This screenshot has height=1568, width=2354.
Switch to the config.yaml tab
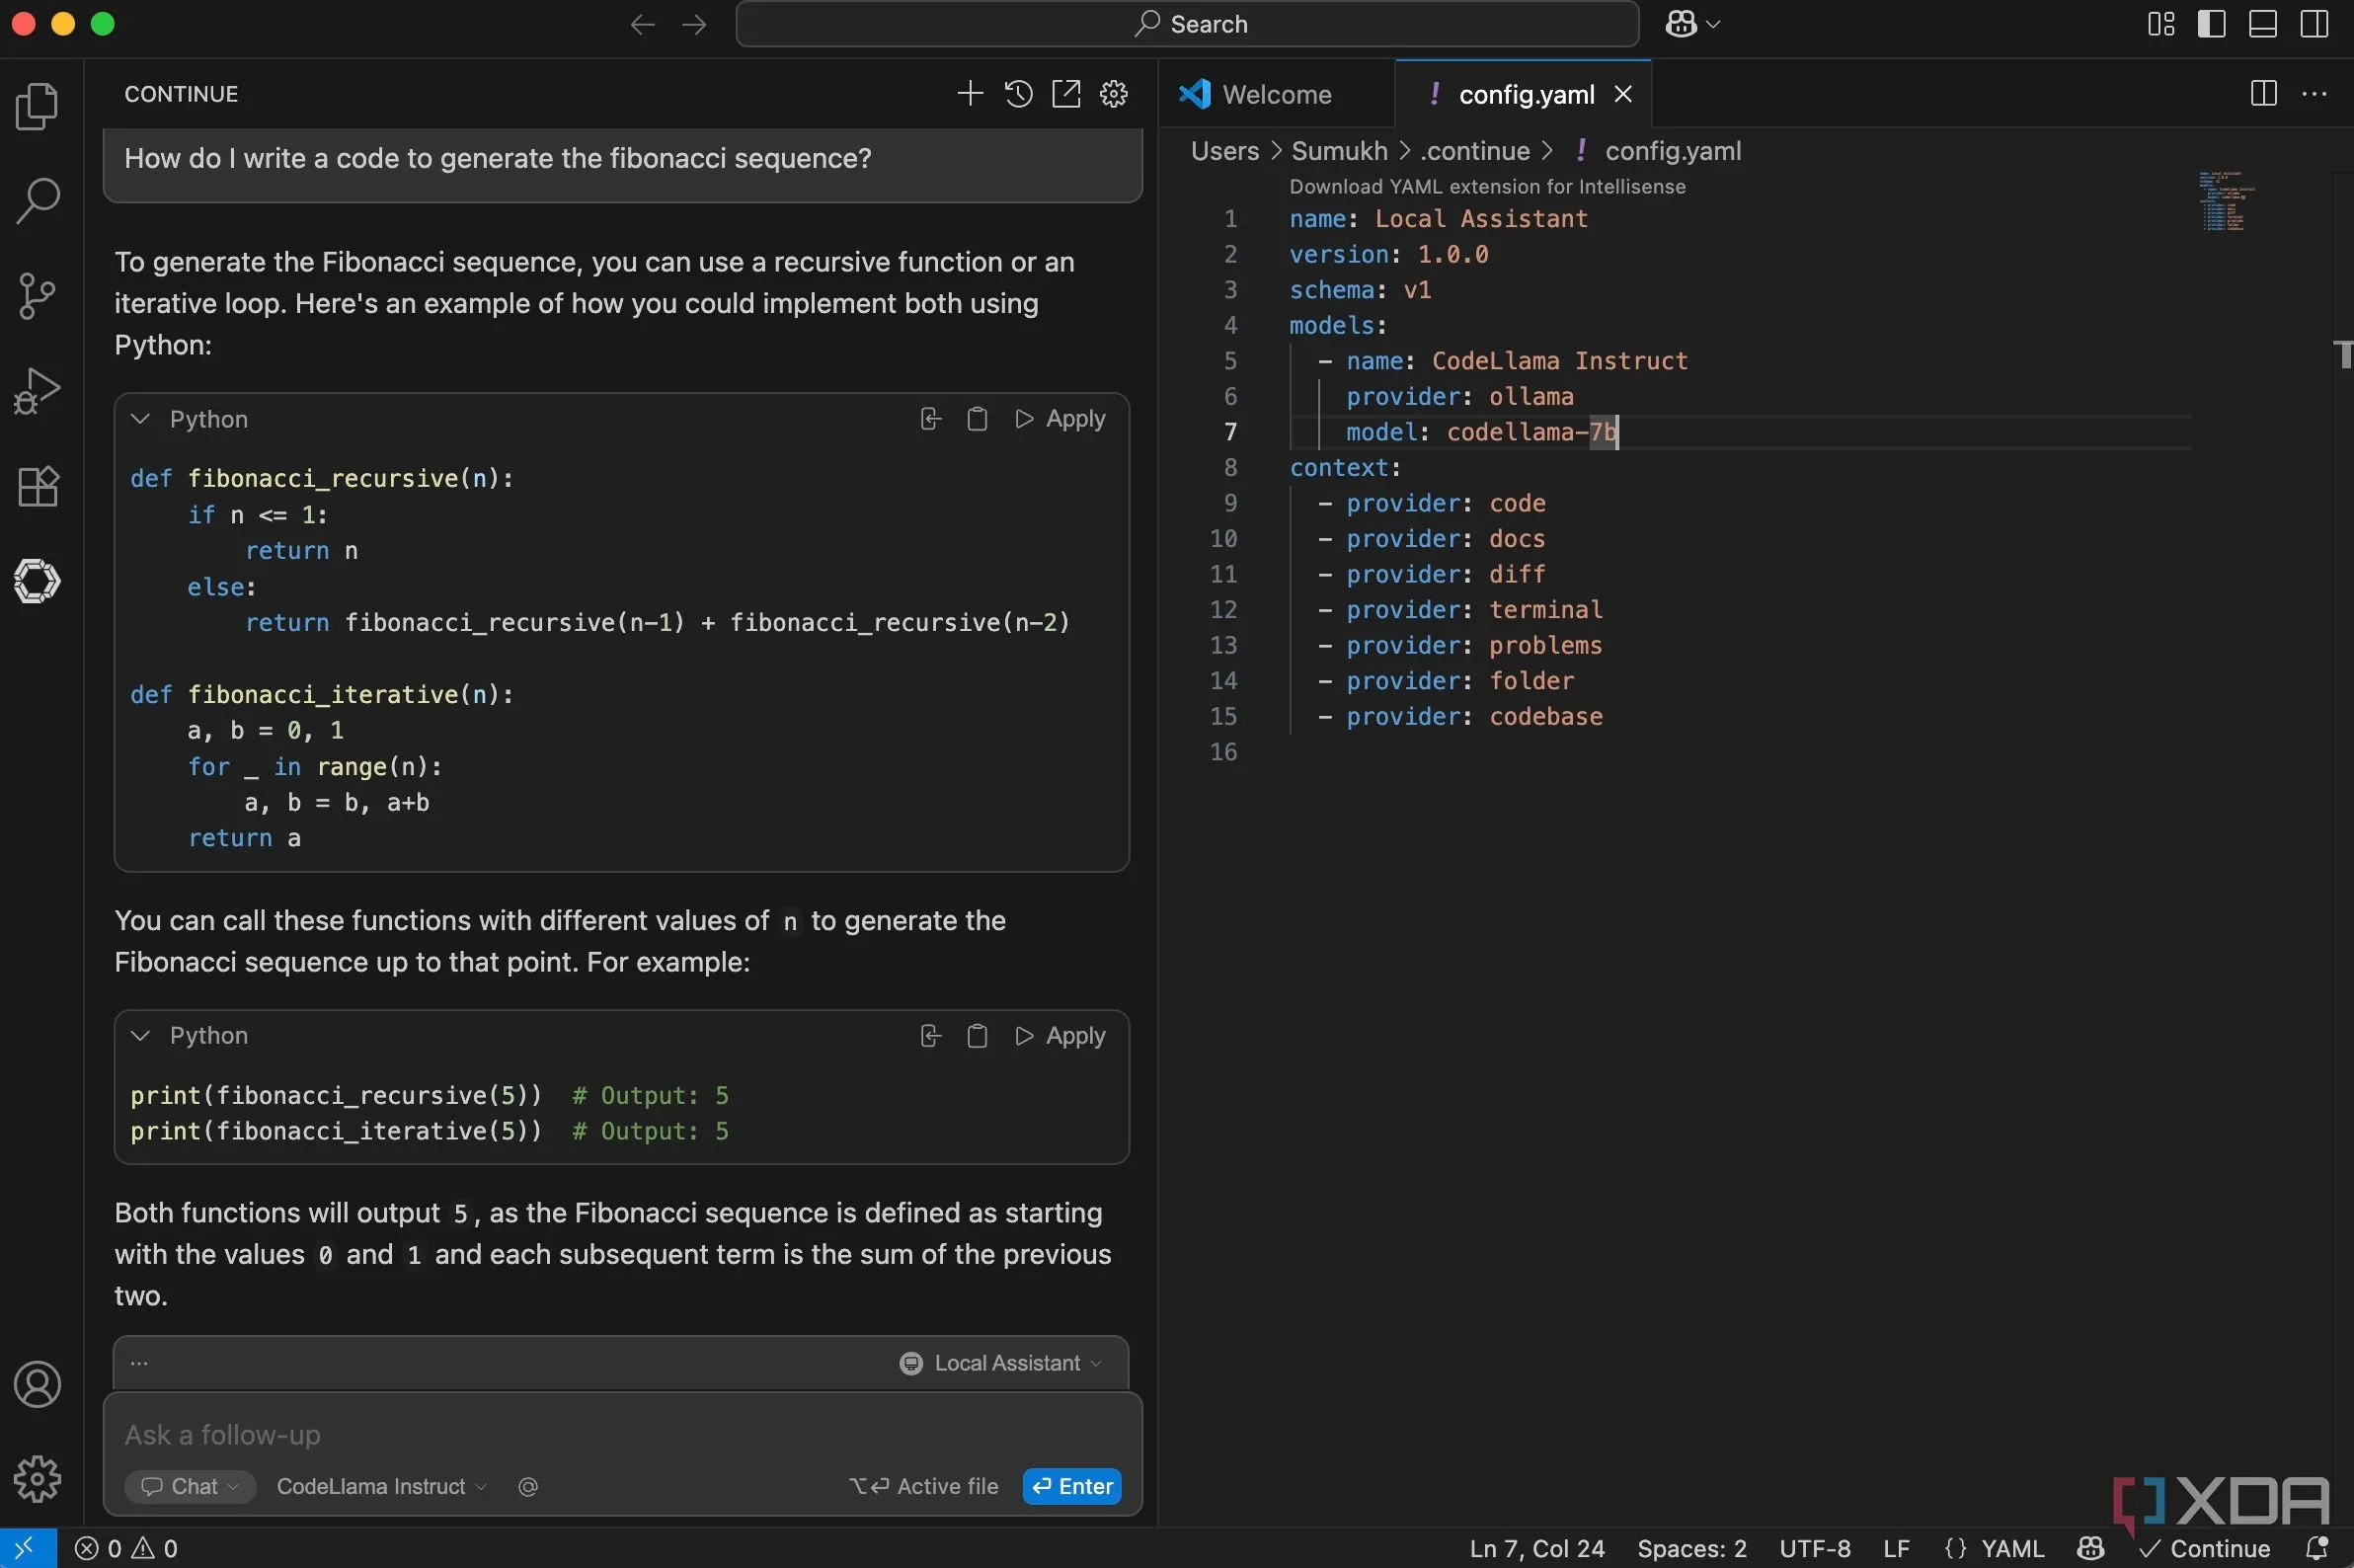tap(1526, 94)
